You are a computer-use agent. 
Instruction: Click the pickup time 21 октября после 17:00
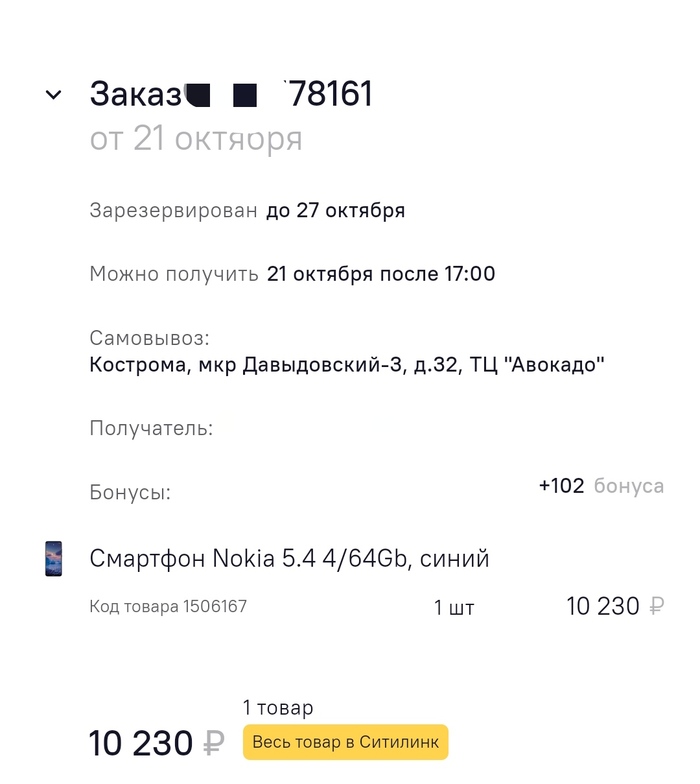point(381,274)
